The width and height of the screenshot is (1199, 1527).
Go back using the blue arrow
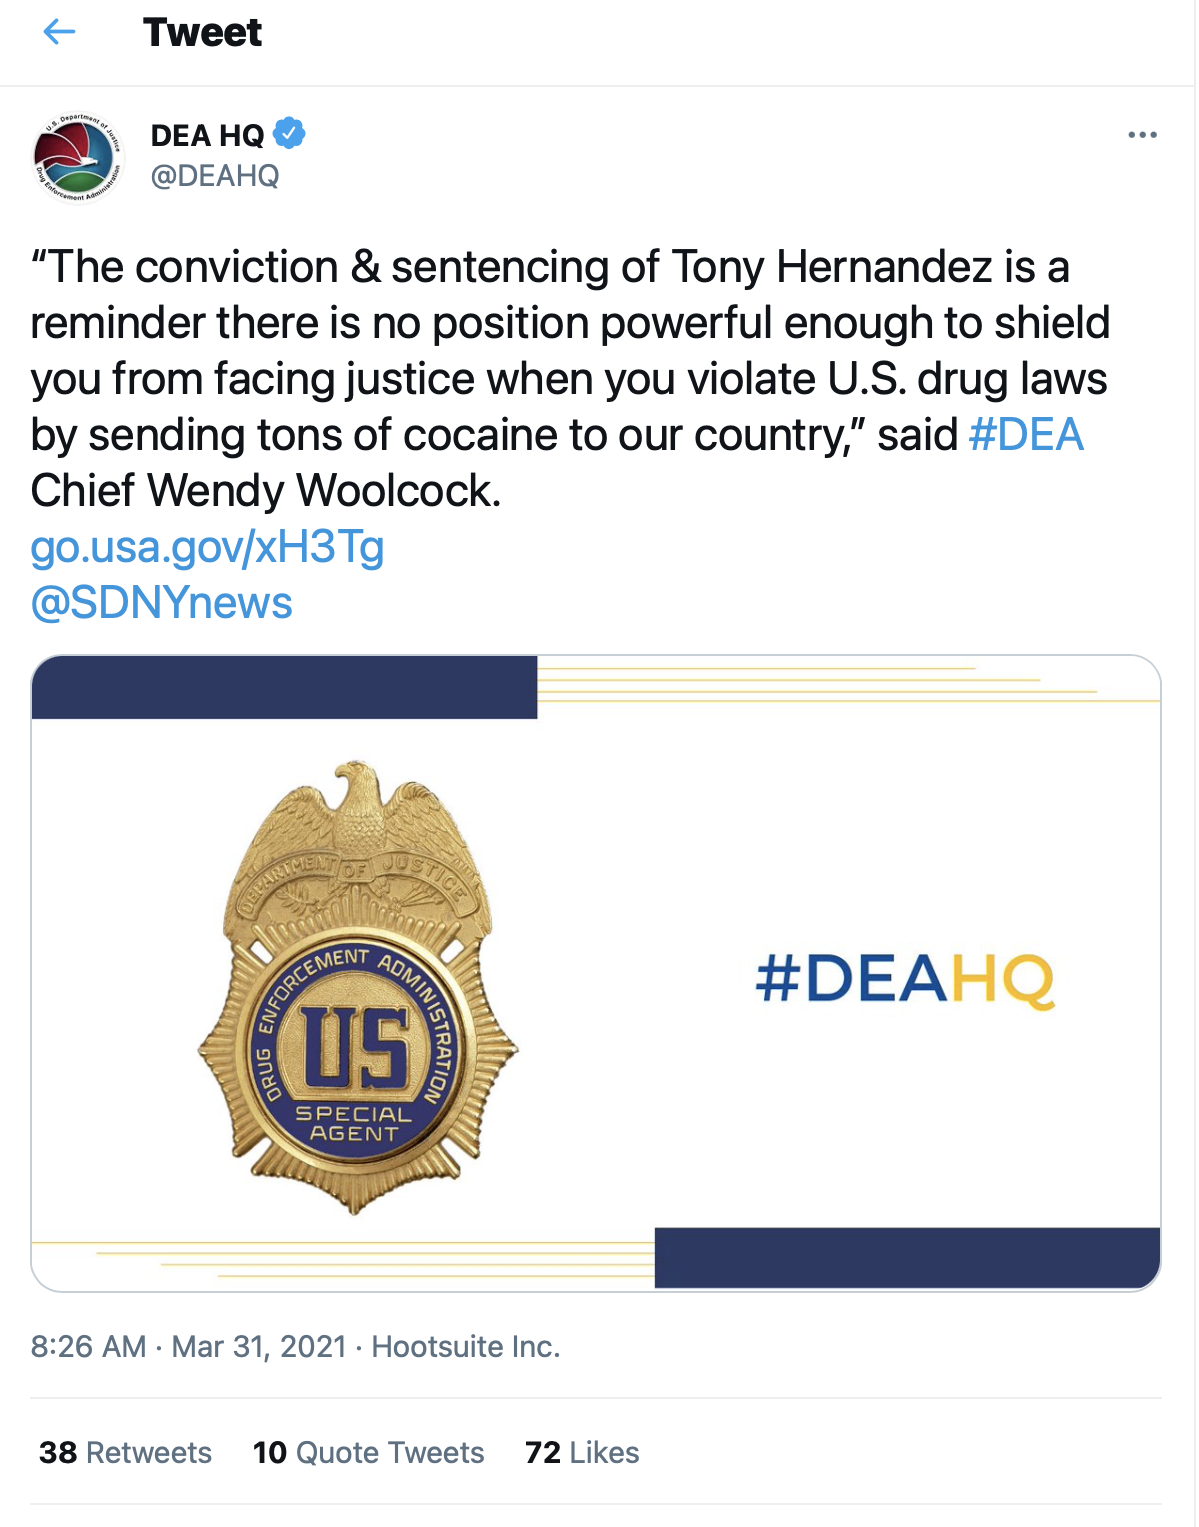point(60,32)
